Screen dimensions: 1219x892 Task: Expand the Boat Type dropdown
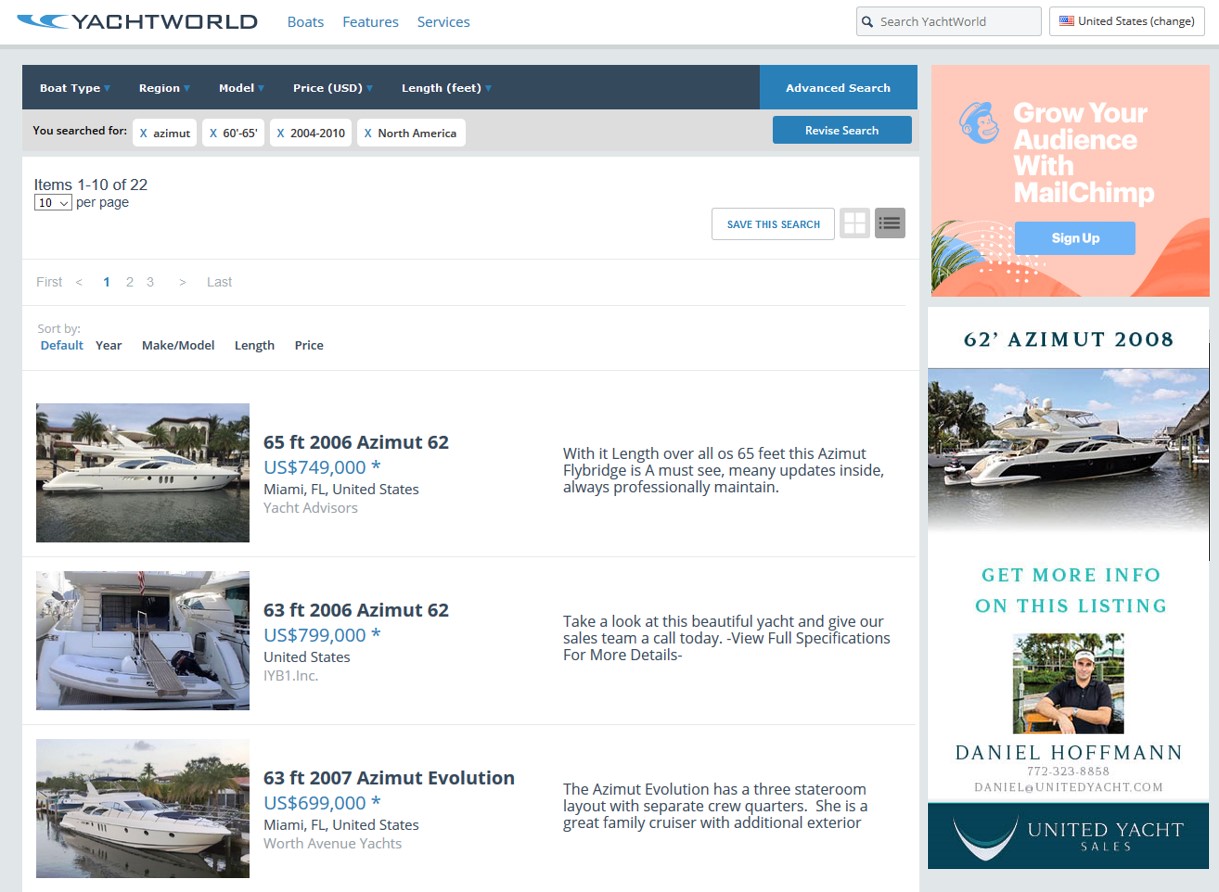pos(75,88)
